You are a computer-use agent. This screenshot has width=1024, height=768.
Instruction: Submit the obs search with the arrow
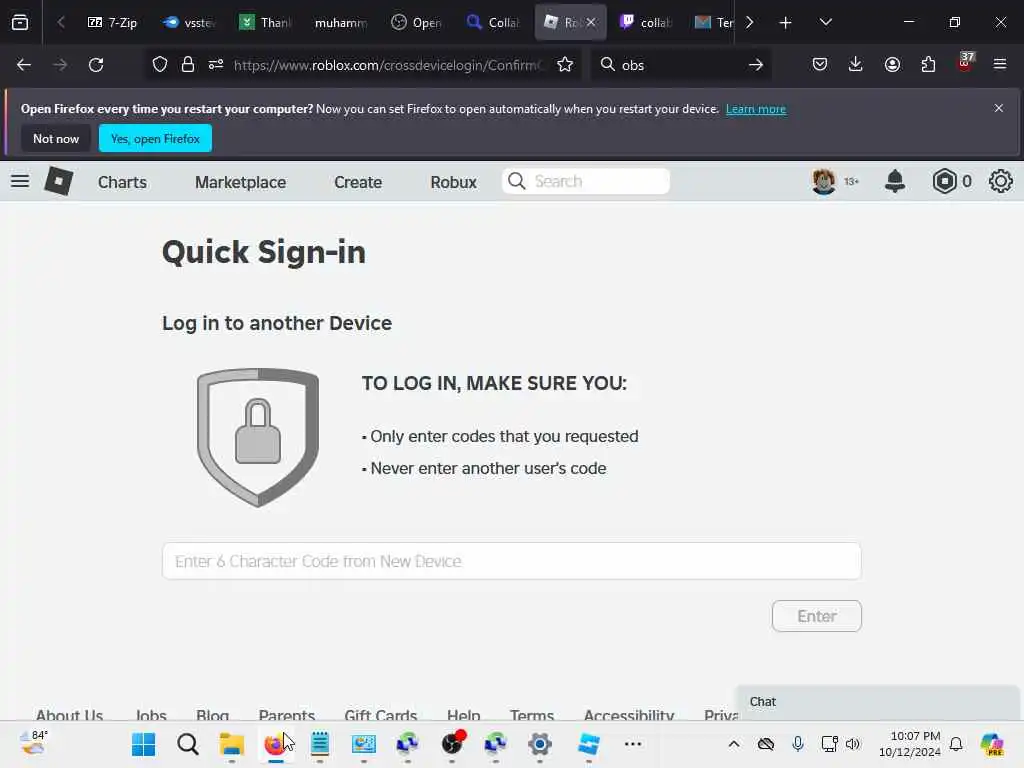coord(756,65)
